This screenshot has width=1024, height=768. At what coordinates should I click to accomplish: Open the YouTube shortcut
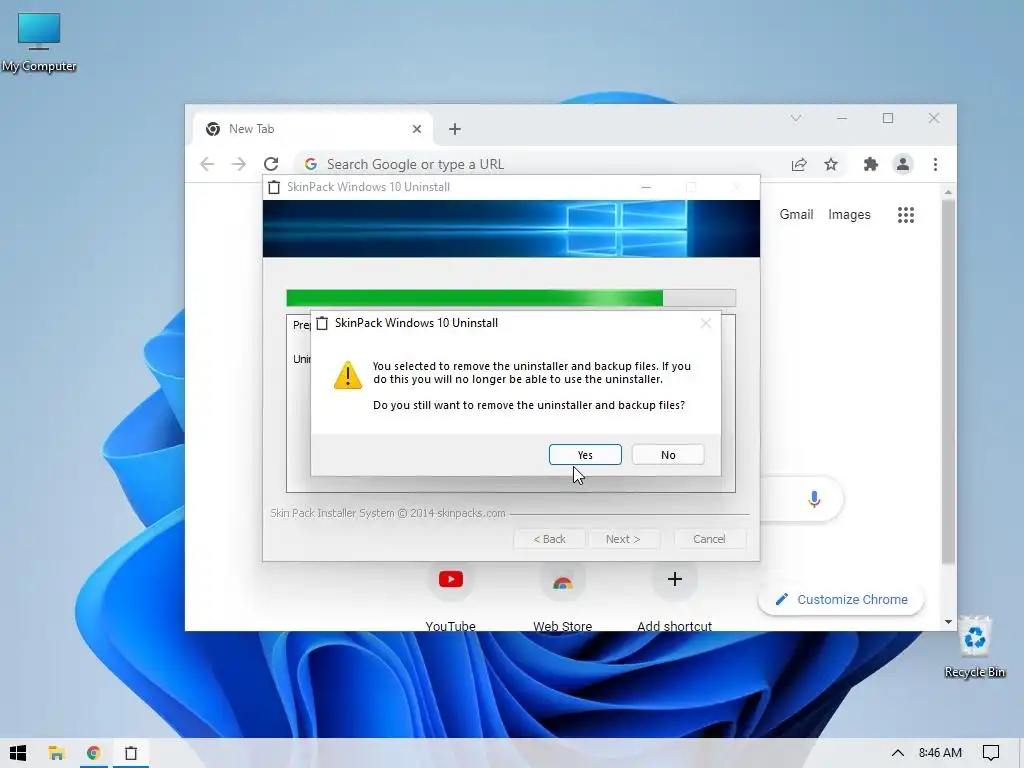(451, 579)
